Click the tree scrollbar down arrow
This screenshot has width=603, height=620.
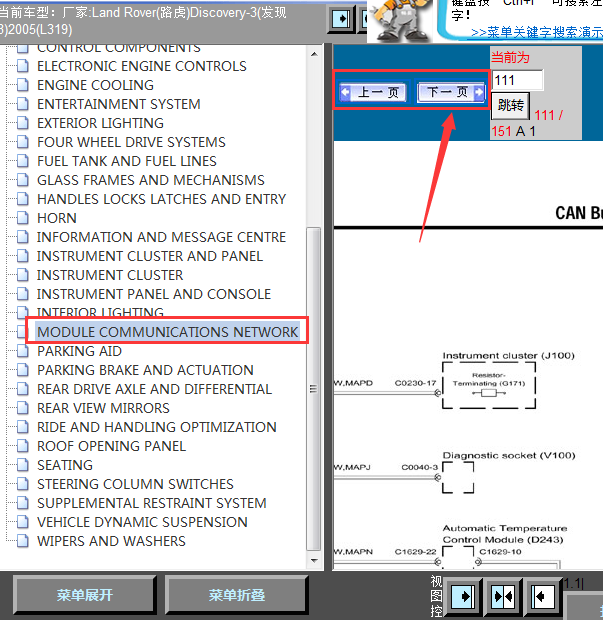(314, 561)
